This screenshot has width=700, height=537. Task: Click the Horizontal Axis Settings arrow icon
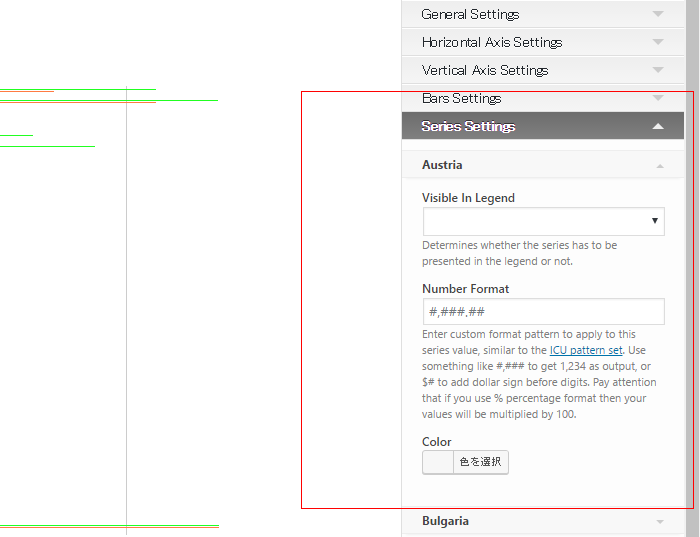click(x=658, y=42)
